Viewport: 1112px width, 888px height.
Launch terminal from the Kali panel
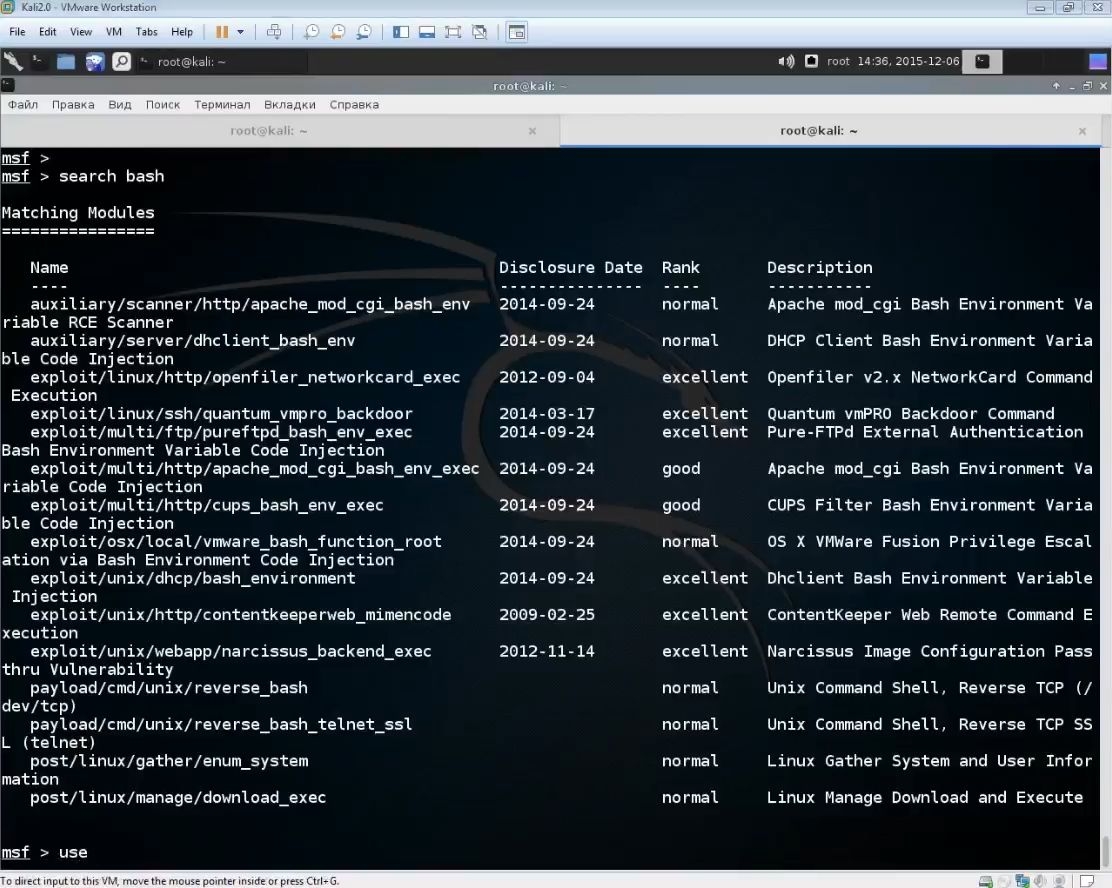[x=38, y=62]
